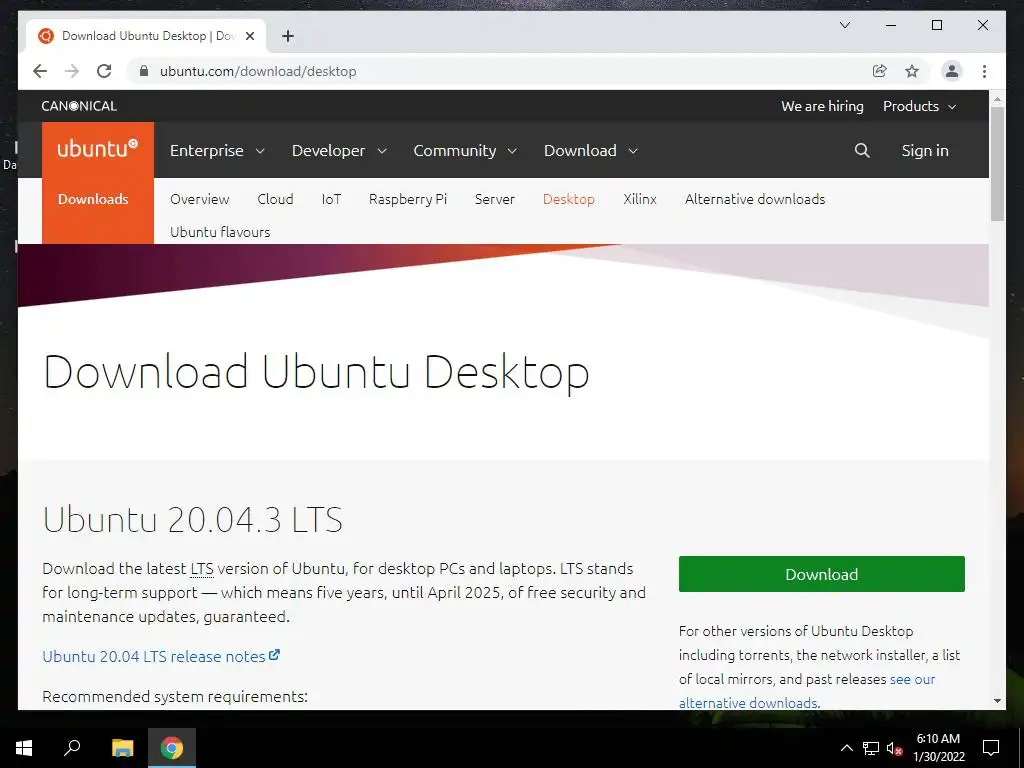Click the taskbar clock and date
Screen dimensions: 1024x768
pyautogui.click(x=938, y=748)
